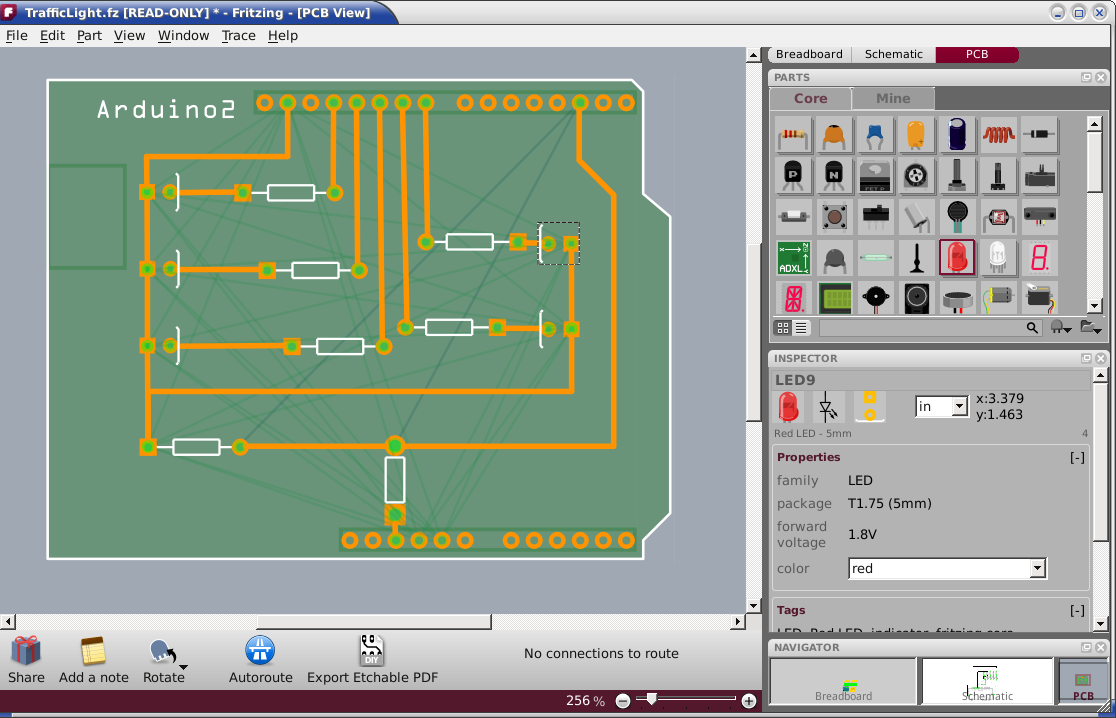The height and width of the screenshot is (718, 1116).
Task: Pick the seven-segment display part
Action: tap(1039, 258)
